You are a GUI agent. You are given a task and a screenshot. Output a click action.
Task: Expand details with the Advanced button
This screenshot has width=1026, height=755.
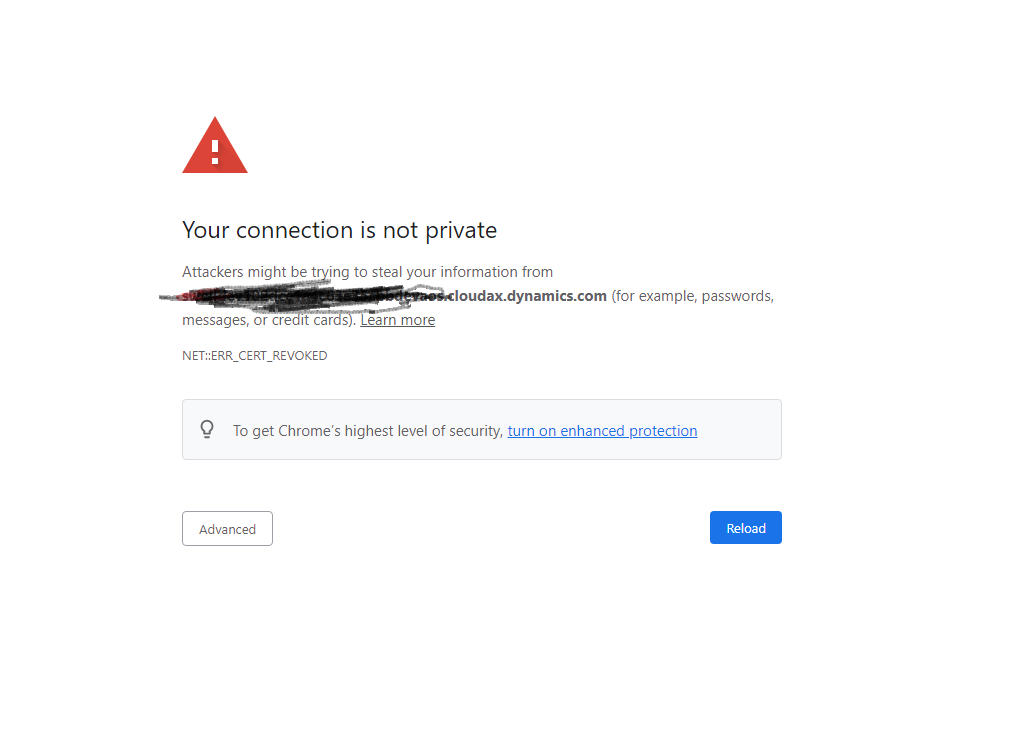click(227, 529)
